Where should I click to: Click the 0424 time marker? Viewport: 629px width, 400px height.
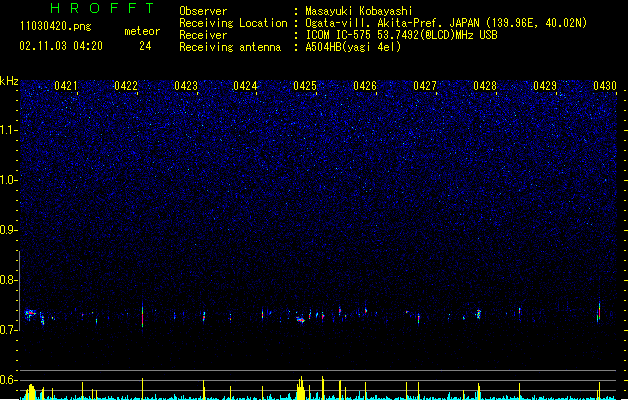tap(245, 86)
